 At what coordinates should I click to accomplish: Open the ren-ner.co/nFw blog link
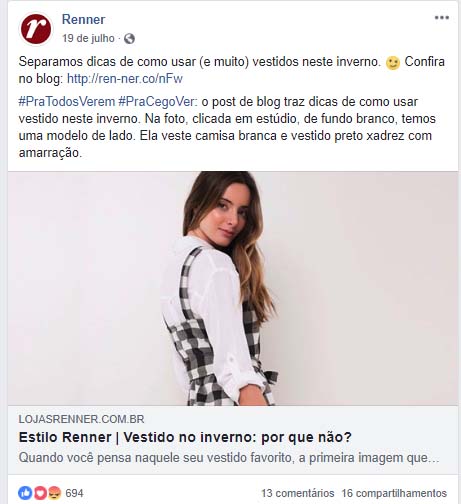click(125, 79)
